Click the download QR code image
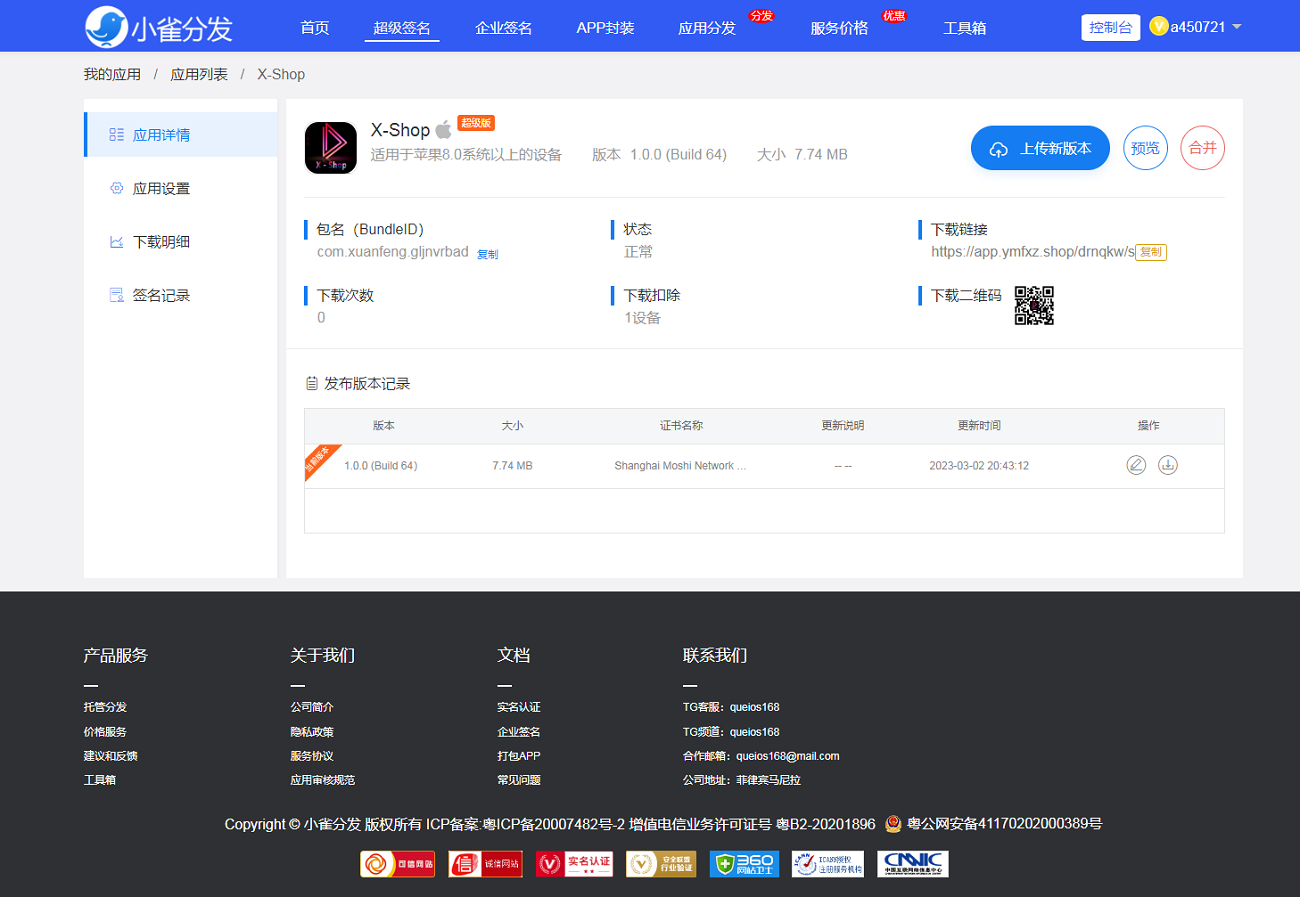Viewport: 1300px width, 897px height. (1034, 306)
